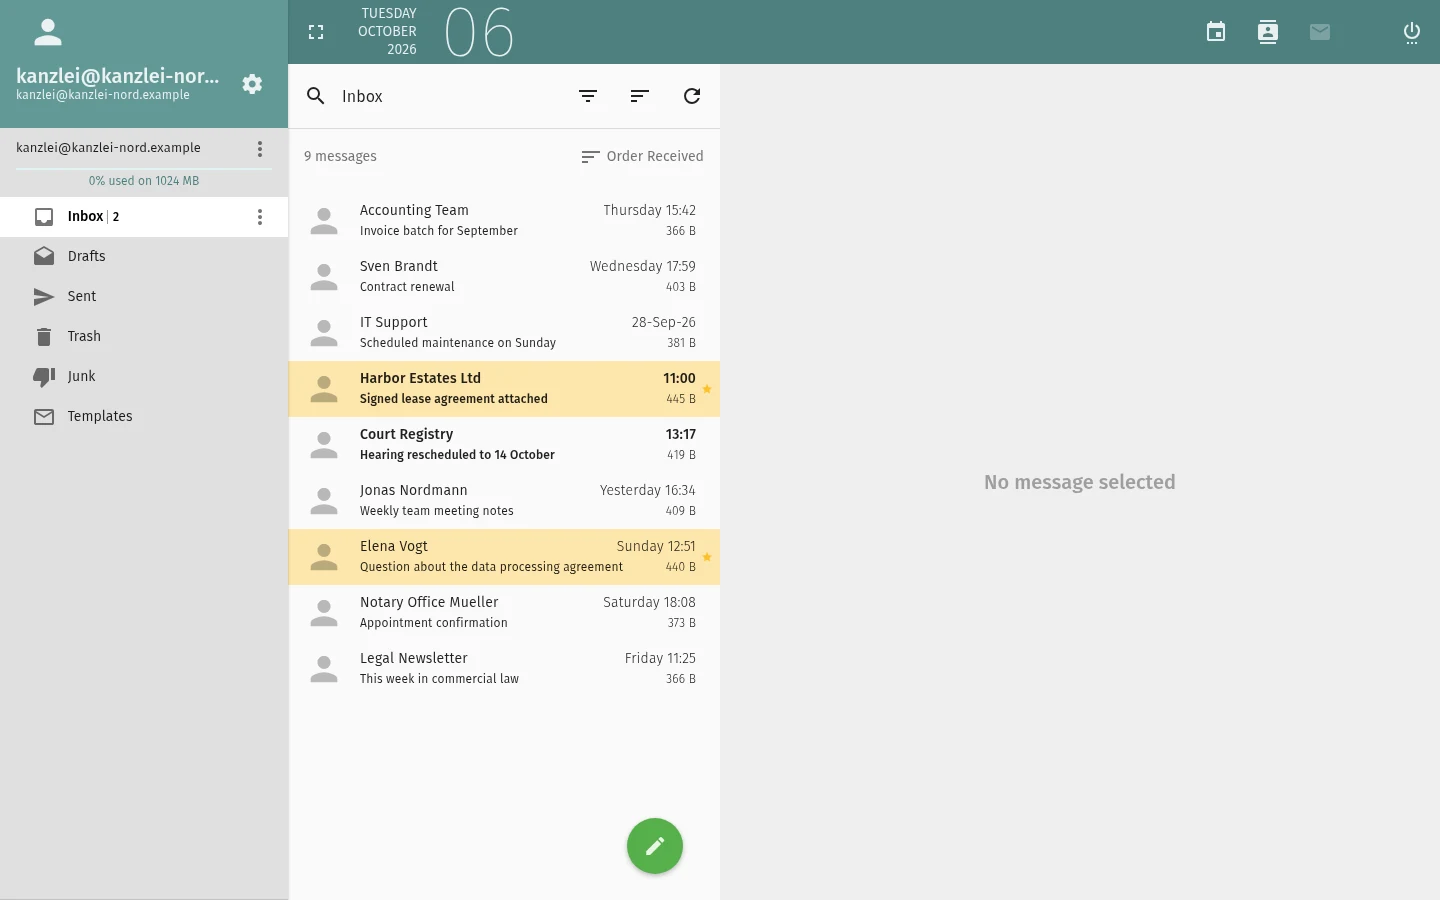
Task: Open the Calendar module icon
Action: pos(1216,32)
